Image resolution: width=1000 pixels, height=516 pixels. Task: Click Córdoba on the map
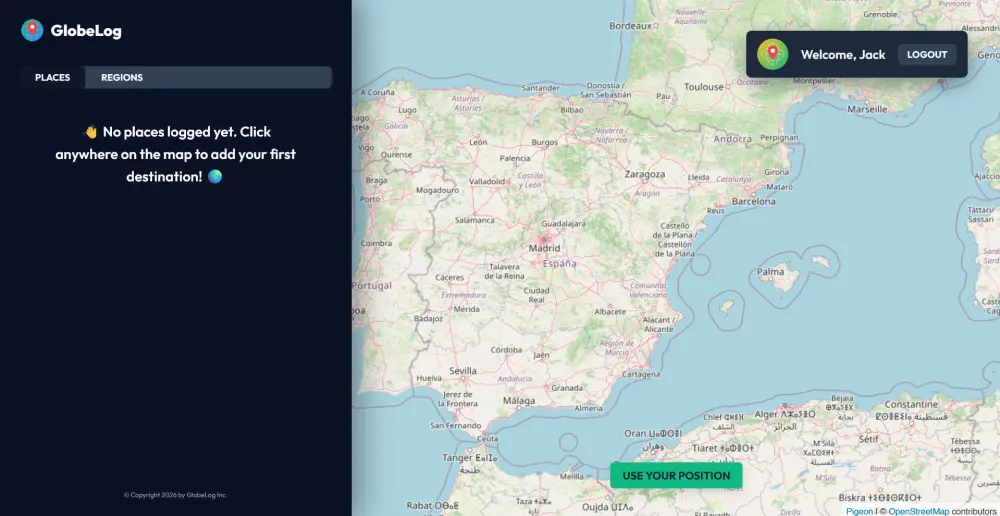point(506,350)
